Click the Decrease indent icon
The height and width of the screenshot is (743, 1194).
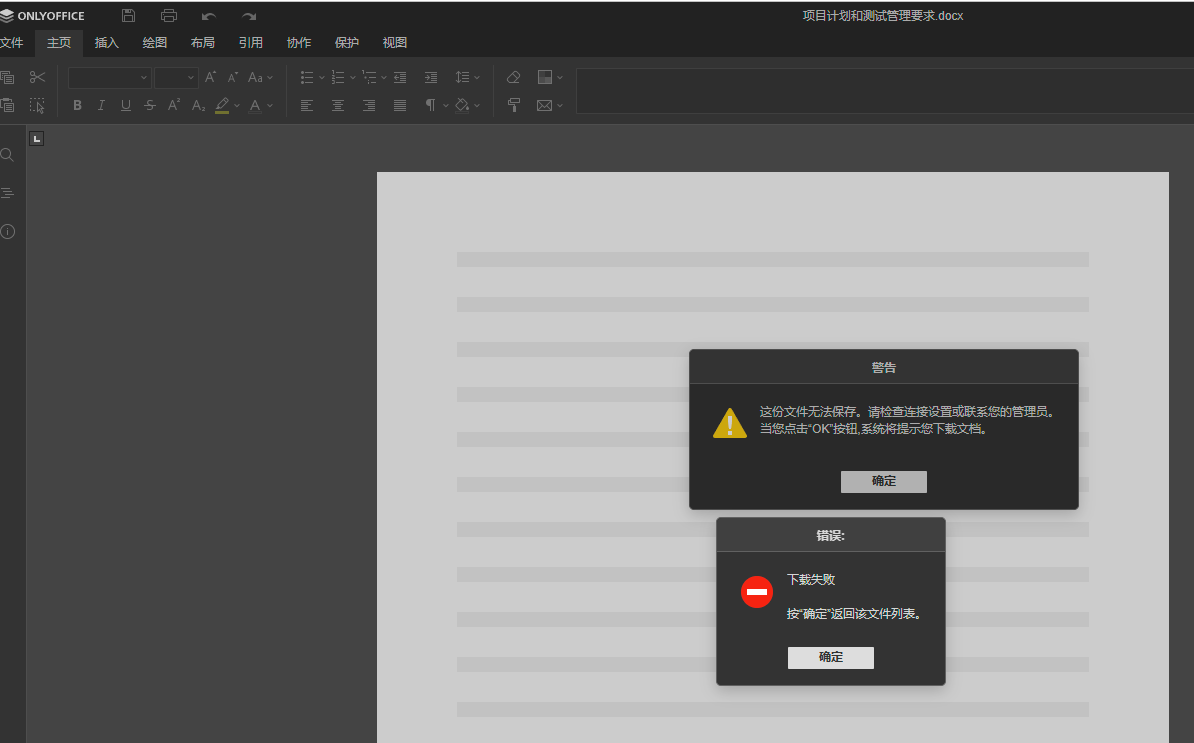pyautogui.click(x=400, y=77)
